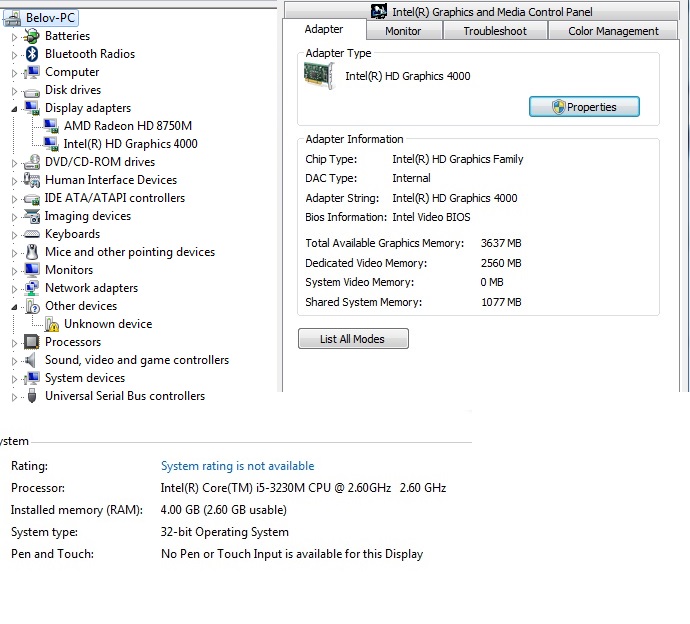
Task: Select the Unknown device entry
Action: 108,324
